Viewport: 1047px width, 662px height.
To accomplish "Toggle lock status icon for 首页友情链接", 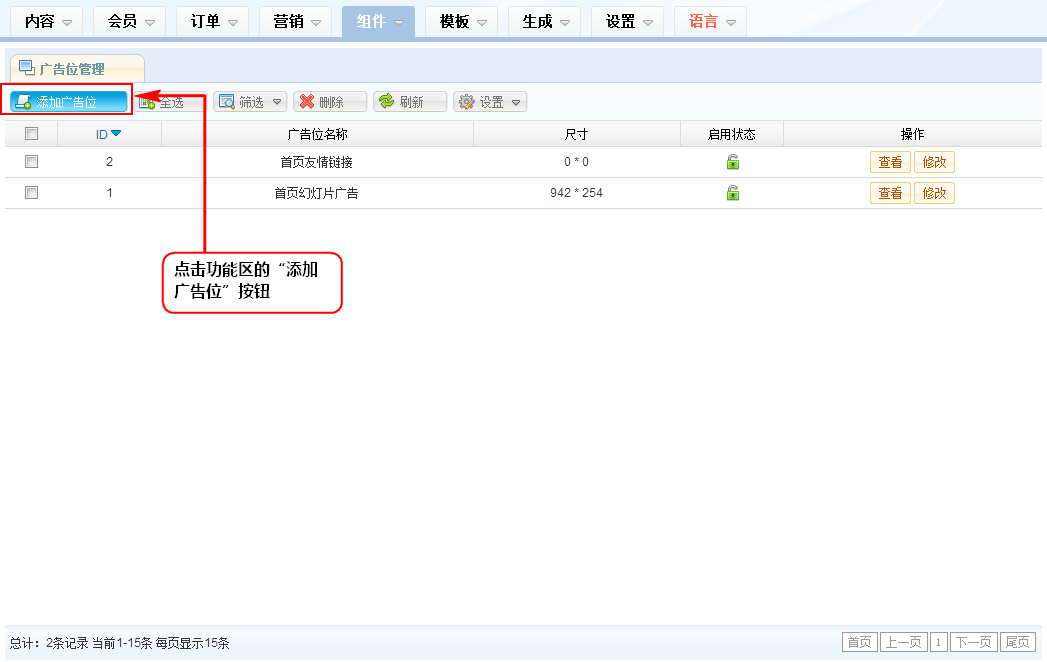I will point(733,162).
